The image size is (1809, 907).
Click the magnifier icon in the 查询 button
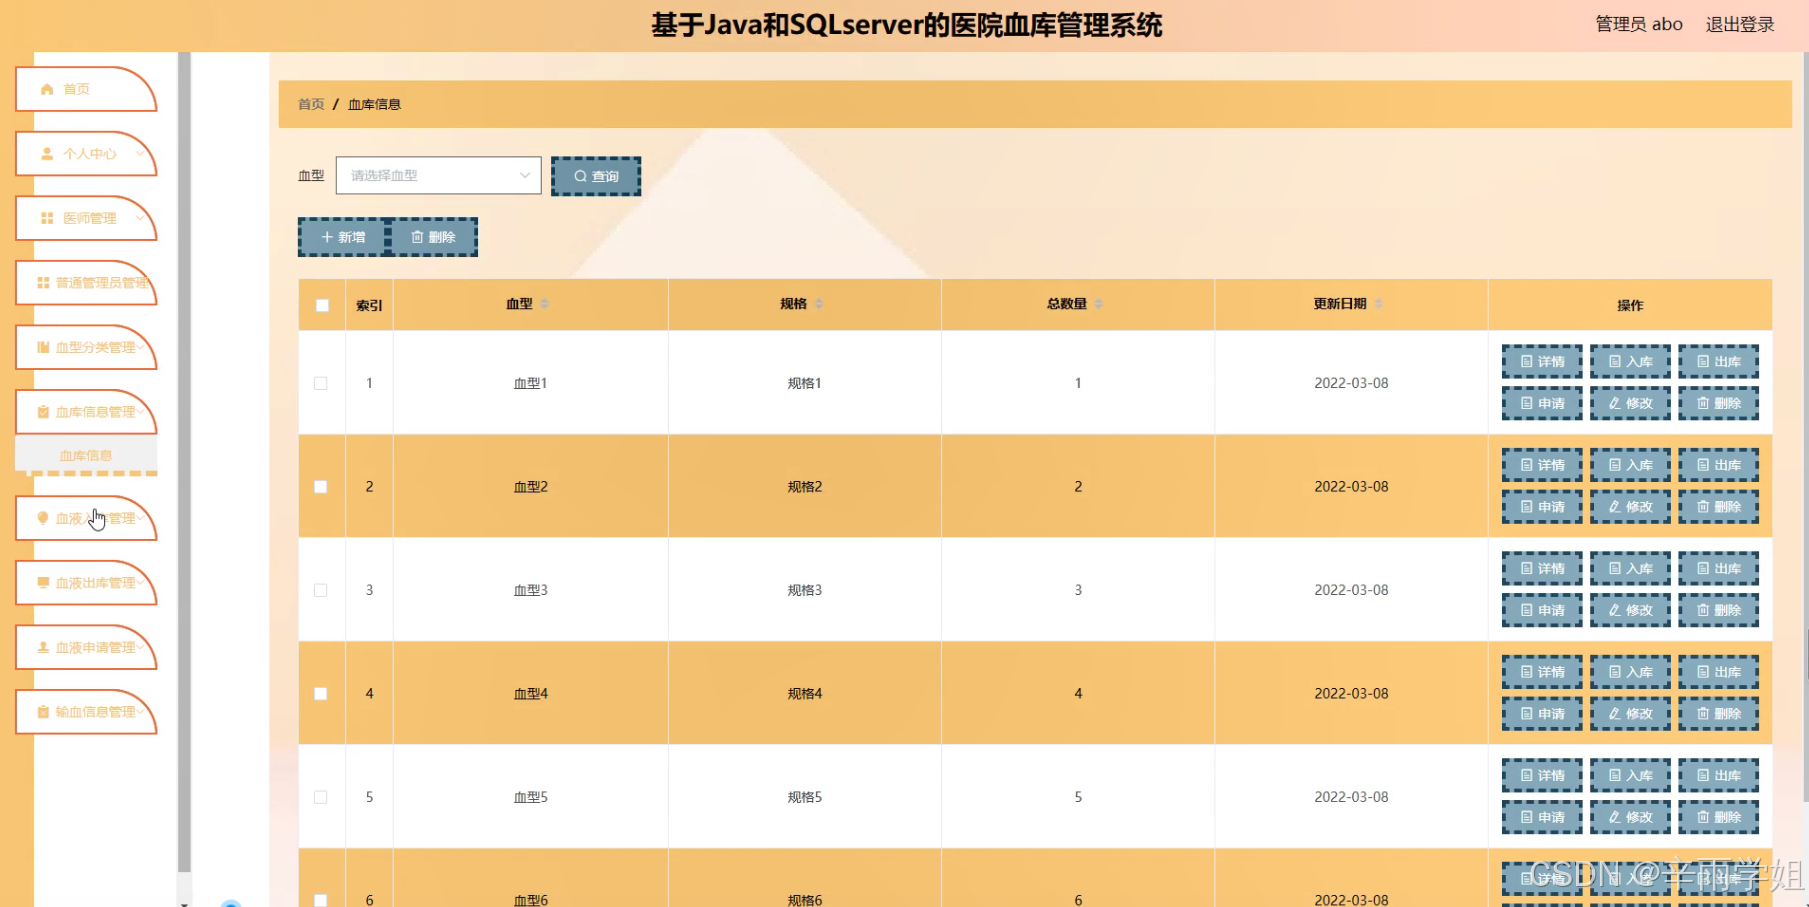tap(581, 175)
